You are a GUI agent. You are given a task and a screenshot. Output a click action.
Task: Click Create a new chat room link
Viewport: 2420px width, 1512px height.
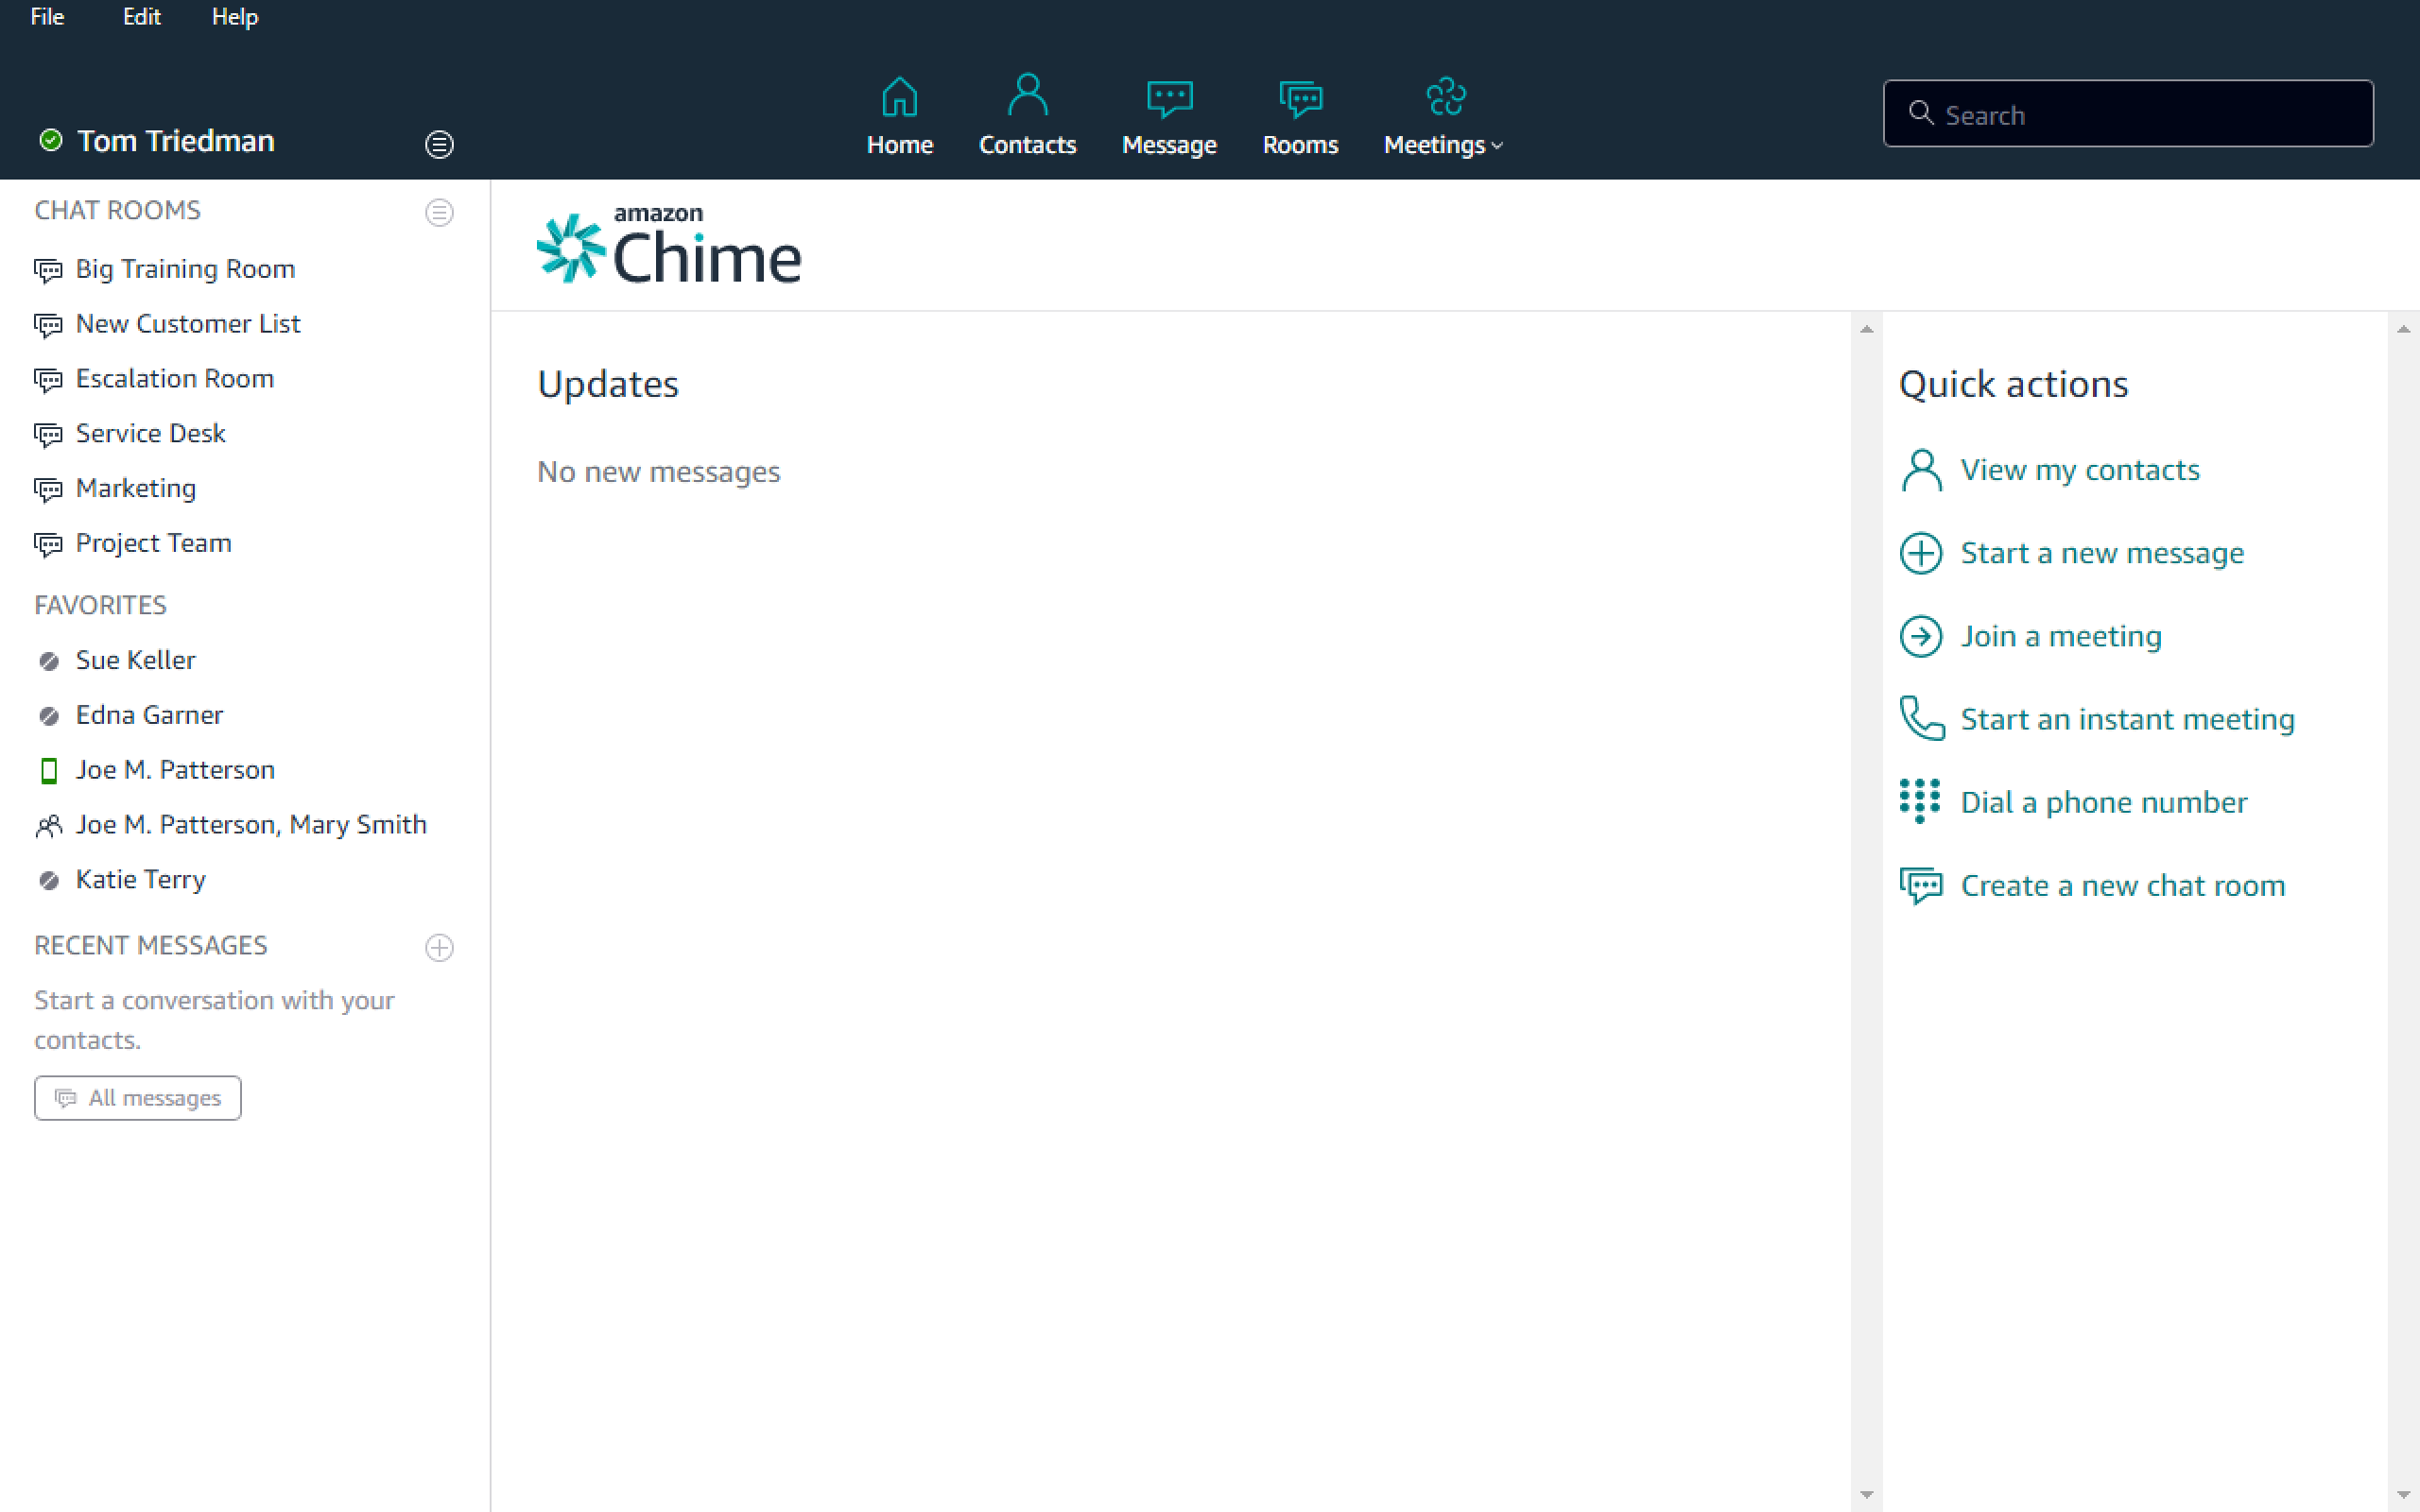(2122, 885)
